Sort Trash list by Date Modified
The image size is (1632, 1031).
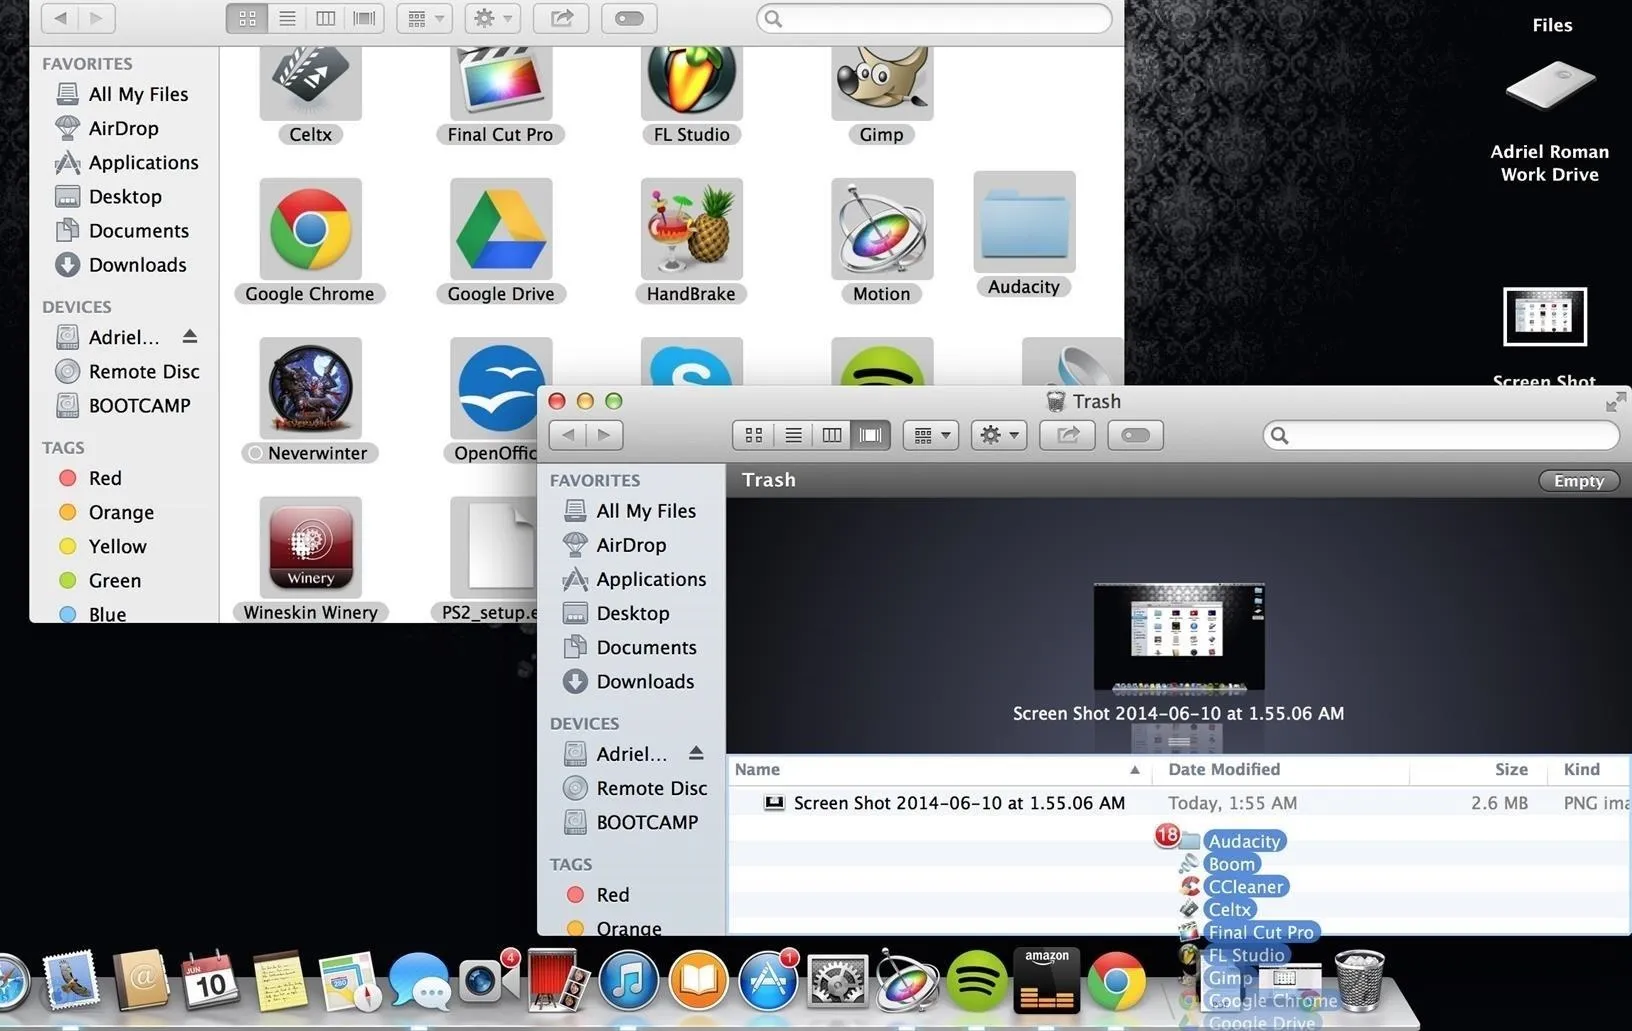pyautogui.click(x=1280, y=769)
